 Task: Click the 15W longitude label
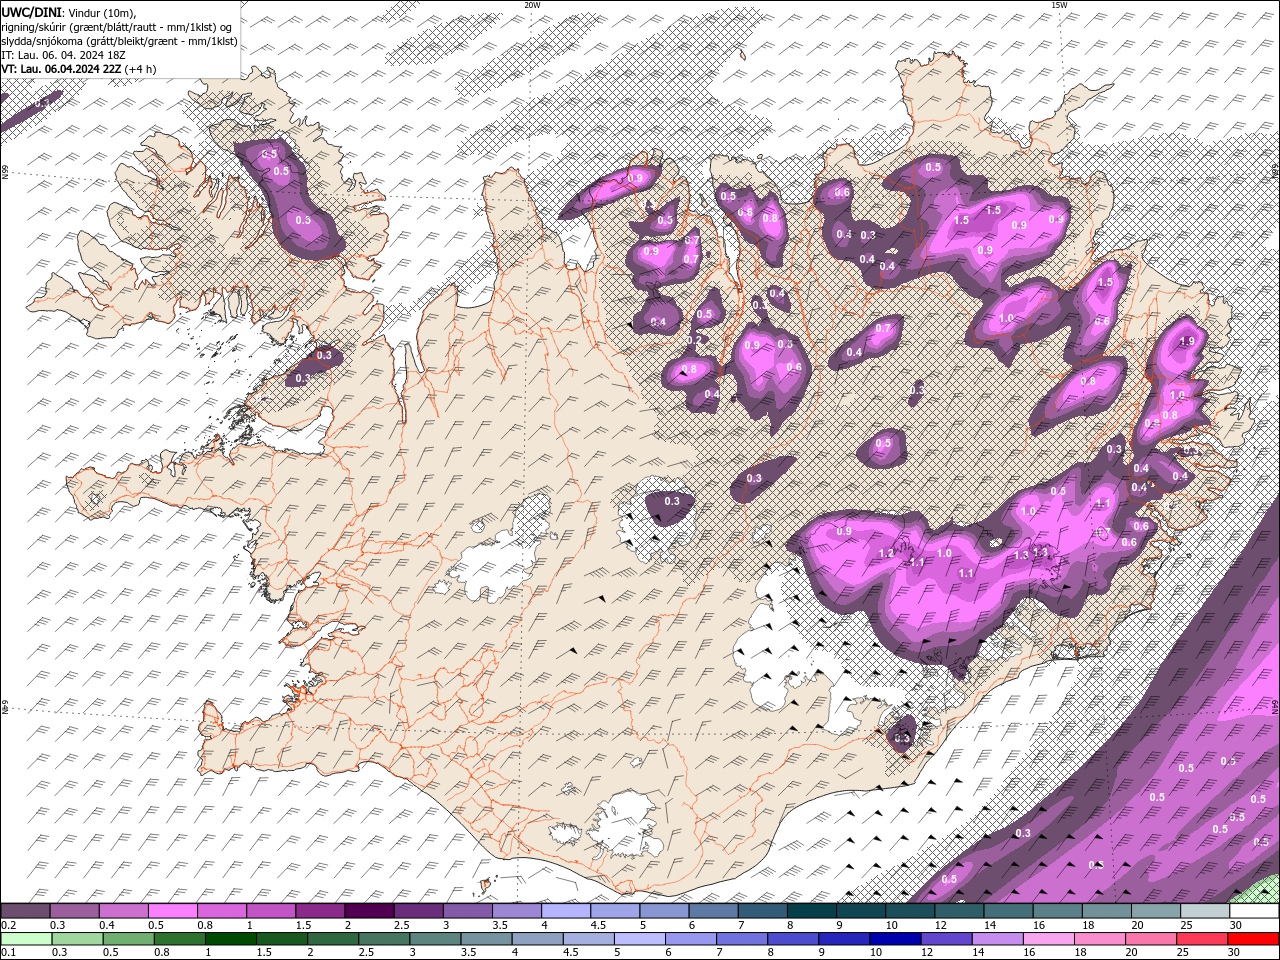pos(1059,5)
